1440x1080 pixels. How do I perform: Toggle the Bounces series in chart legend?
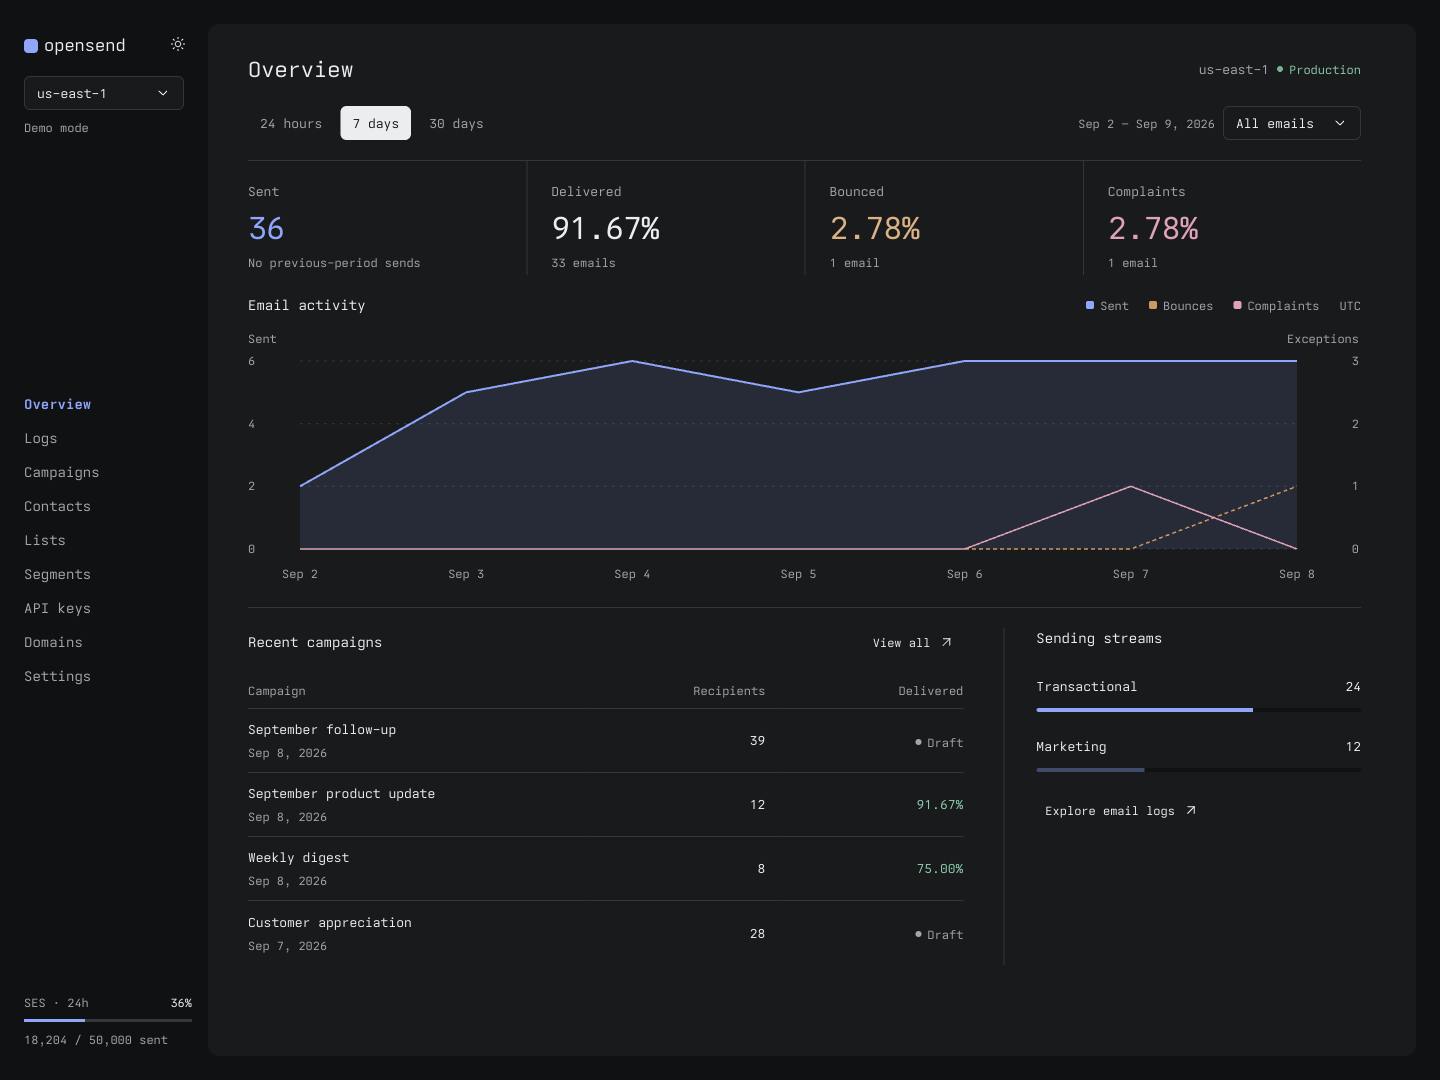[1181, 306]
